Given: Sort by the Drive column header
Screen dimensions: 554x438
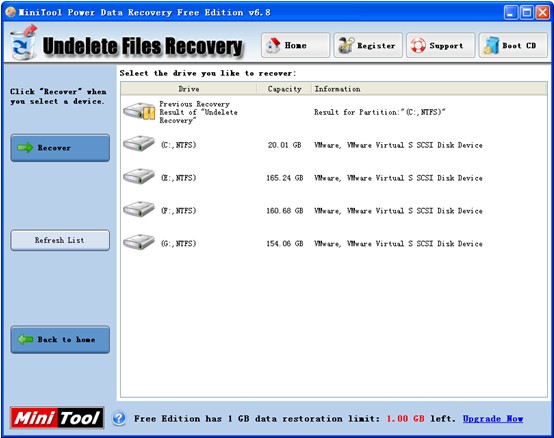Looking at the screenshot, I should [x=189, y=89].
